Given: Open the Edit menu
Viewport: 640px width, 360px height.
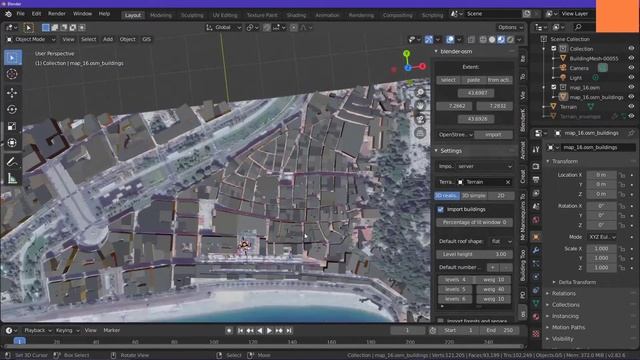Looking at the screenshot, I should pyautogui.click(x=36, y=14).
